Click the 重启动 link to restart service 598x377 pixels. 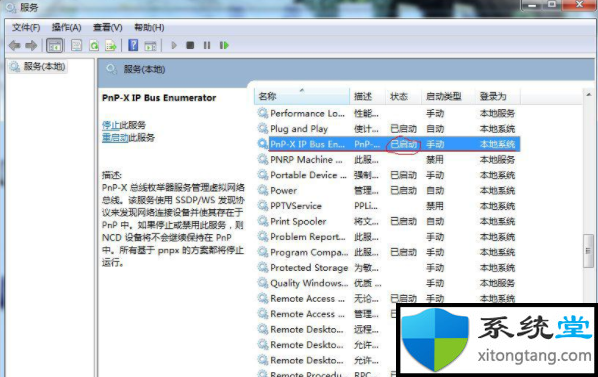[x=115, y=138]
